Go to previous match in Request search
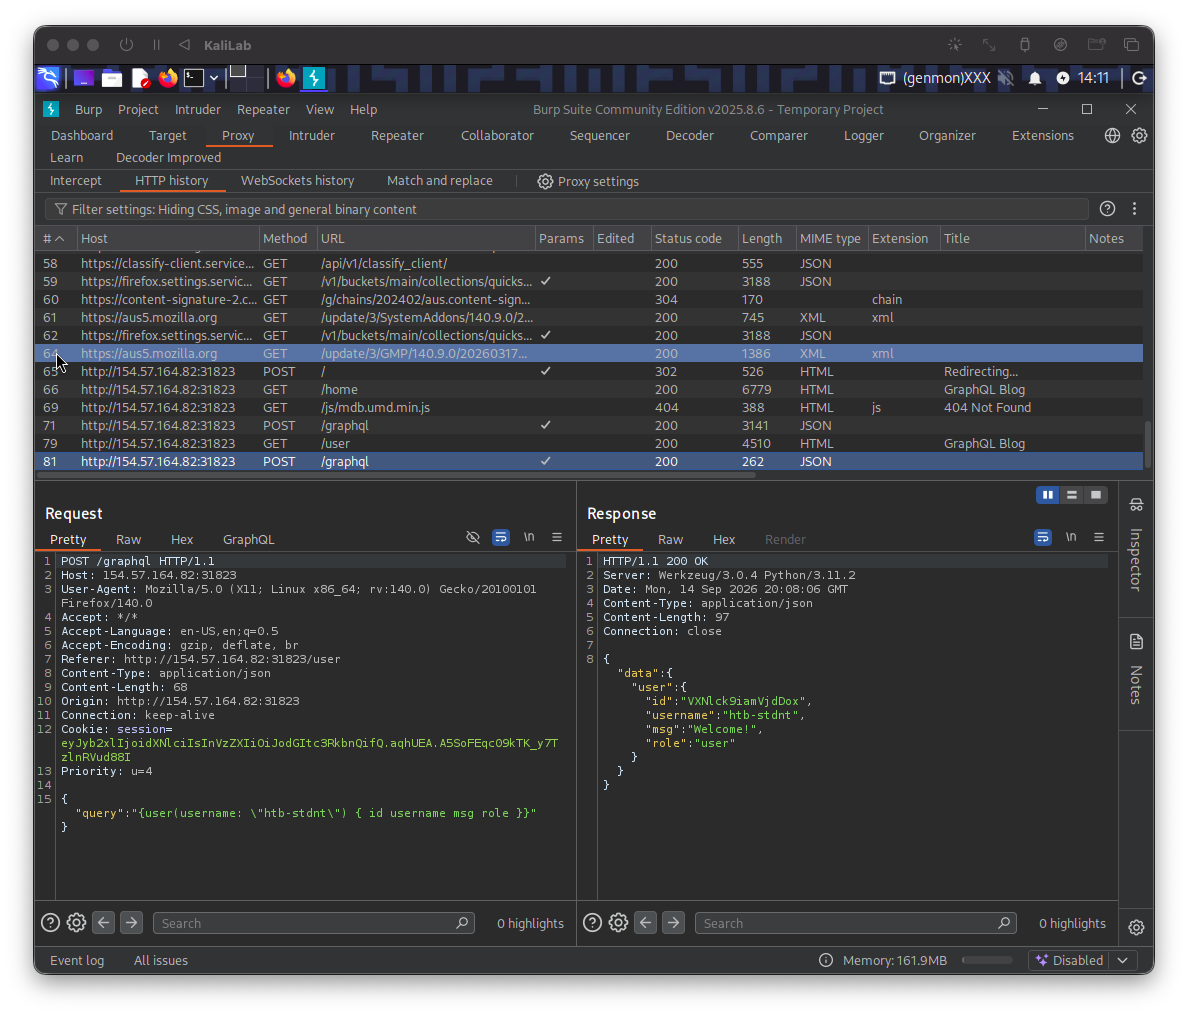 point(104,923)
